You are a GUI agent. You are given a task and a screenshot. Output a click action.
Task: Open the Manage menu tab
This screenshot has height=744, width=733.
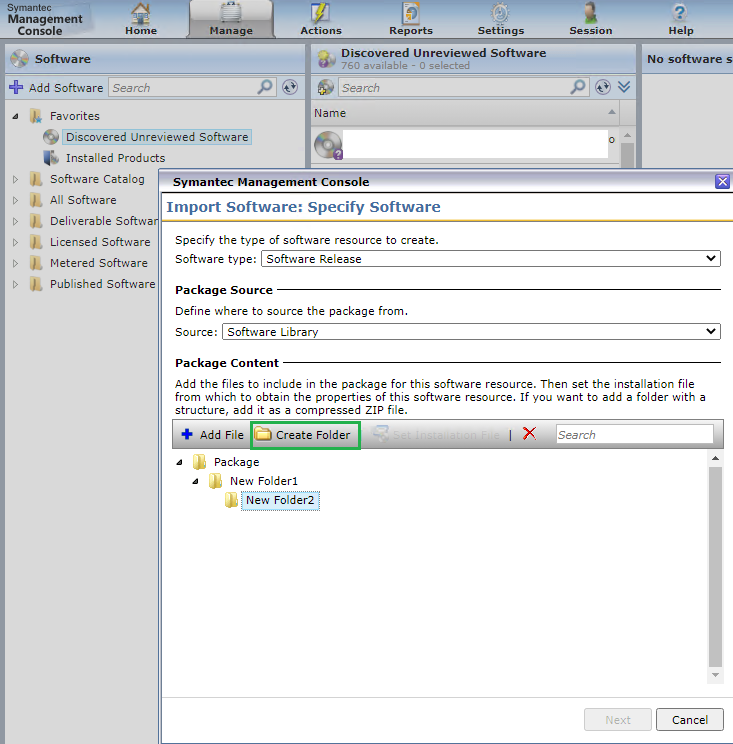pos(231,19)
